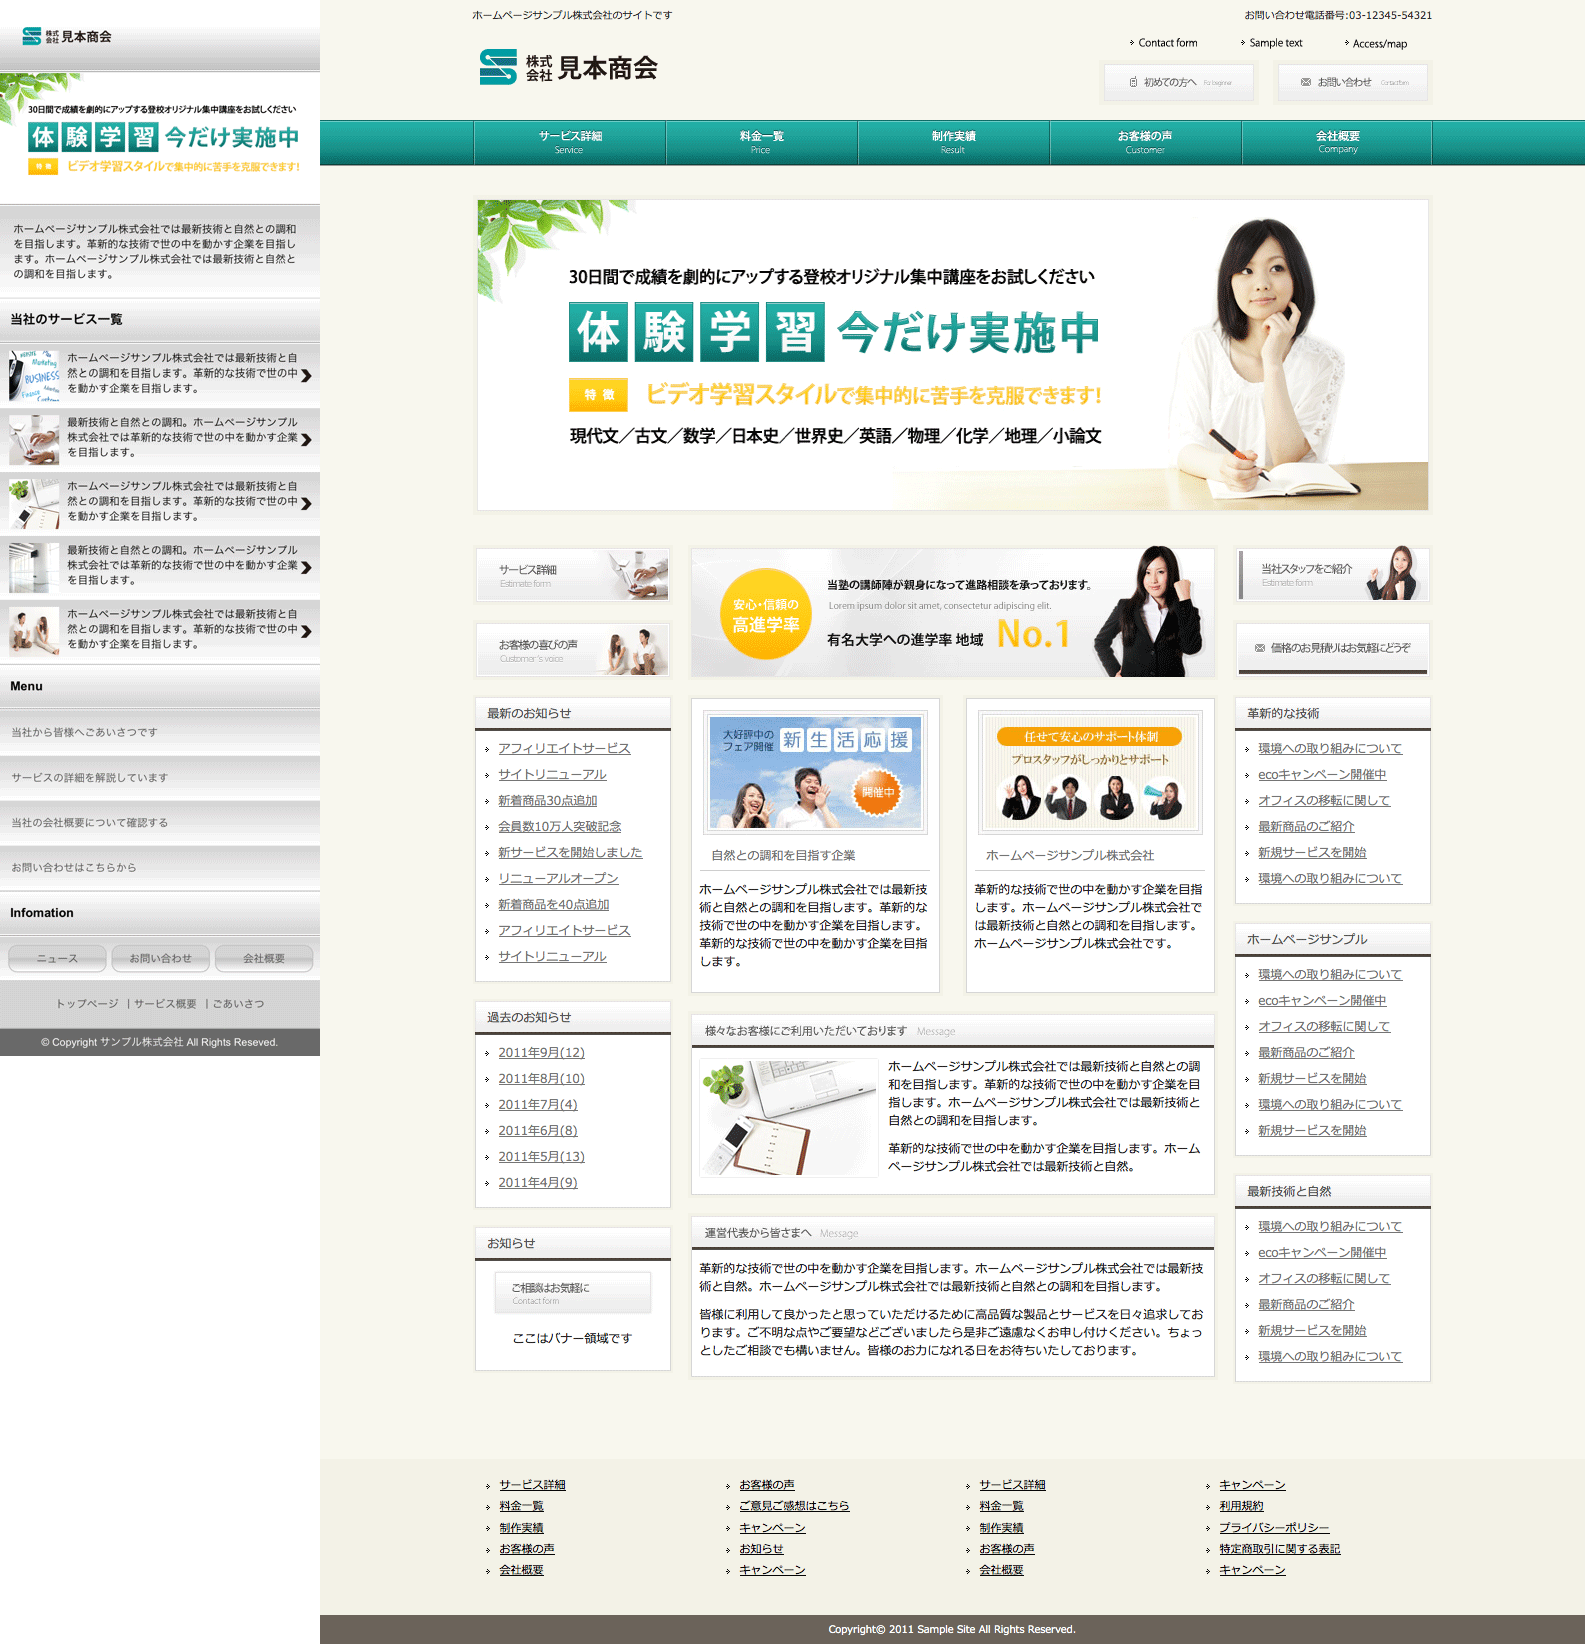
Task: Click the ご相談はお気軽に Contact form banner button
Action: [572, 1293]
